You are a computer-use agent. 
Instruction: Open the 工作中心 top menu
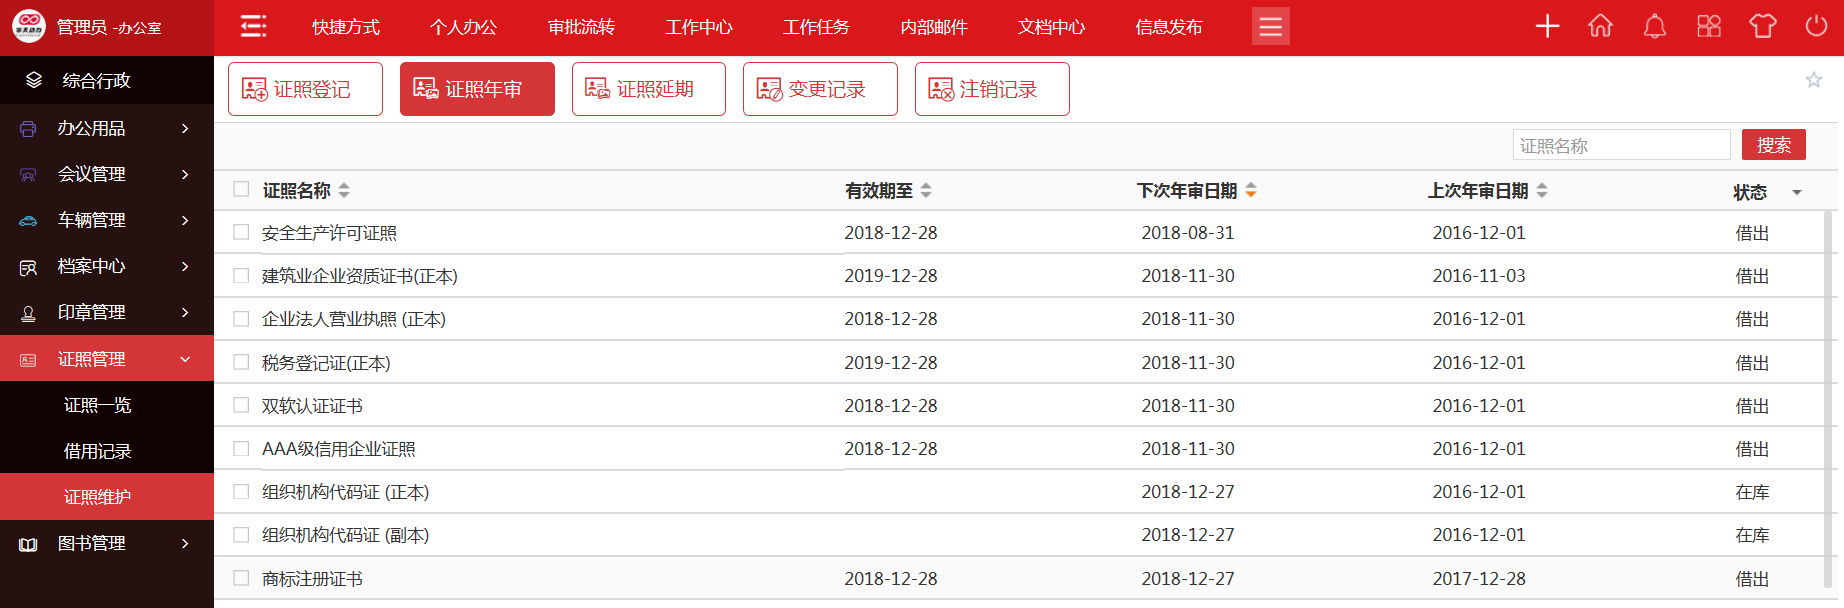click(698, 27)
